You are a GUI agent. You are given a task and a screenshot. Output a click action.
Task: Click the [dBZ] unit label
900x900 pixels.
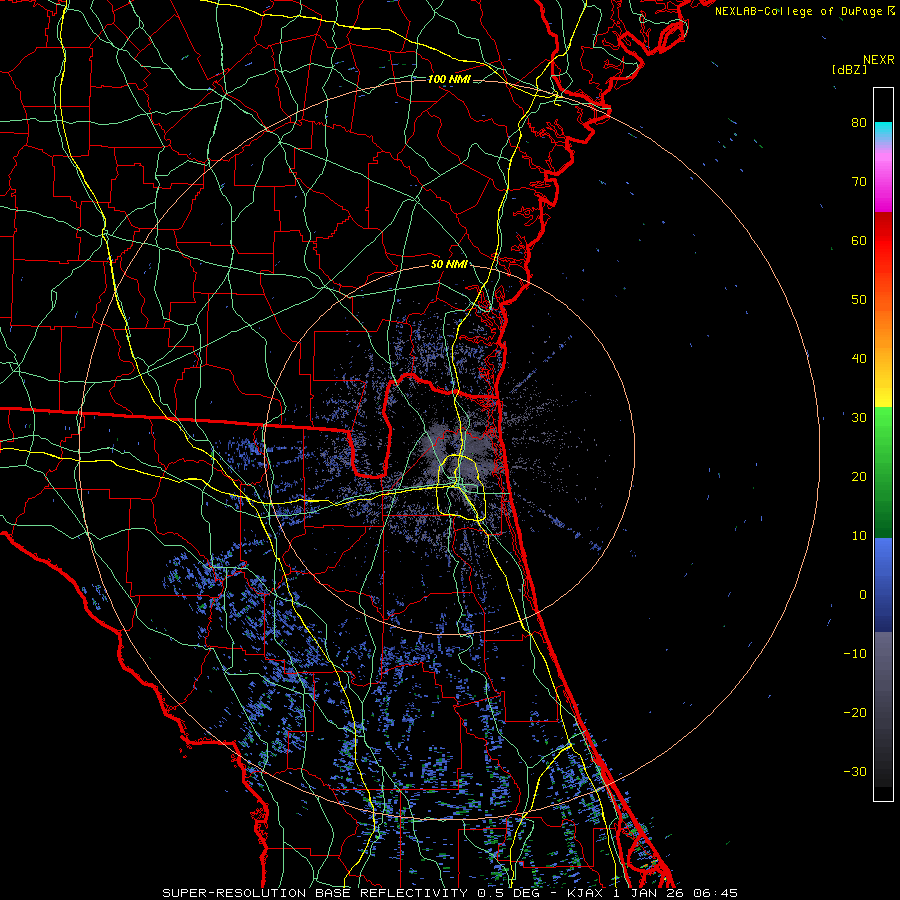coord(849,69)
